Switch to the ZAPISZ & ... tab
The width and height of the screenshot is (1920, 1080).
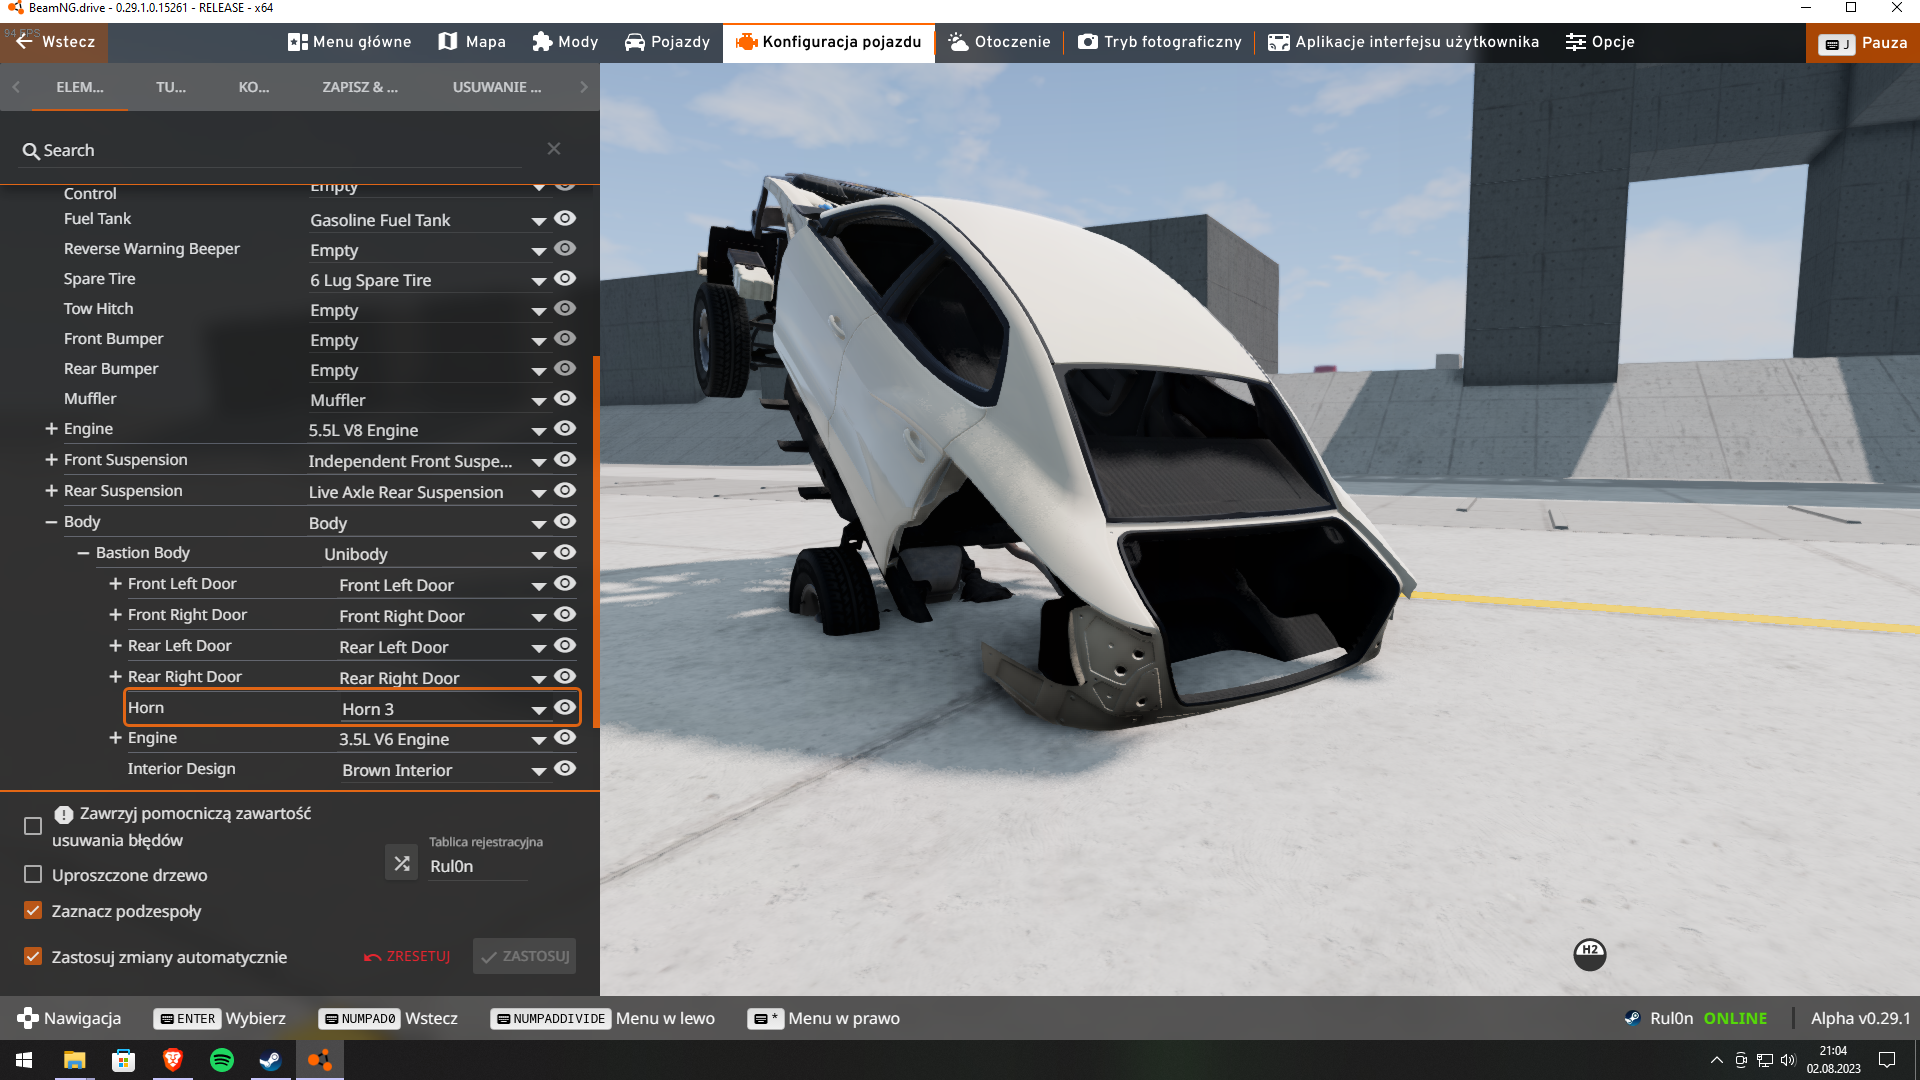pos(360,87)
